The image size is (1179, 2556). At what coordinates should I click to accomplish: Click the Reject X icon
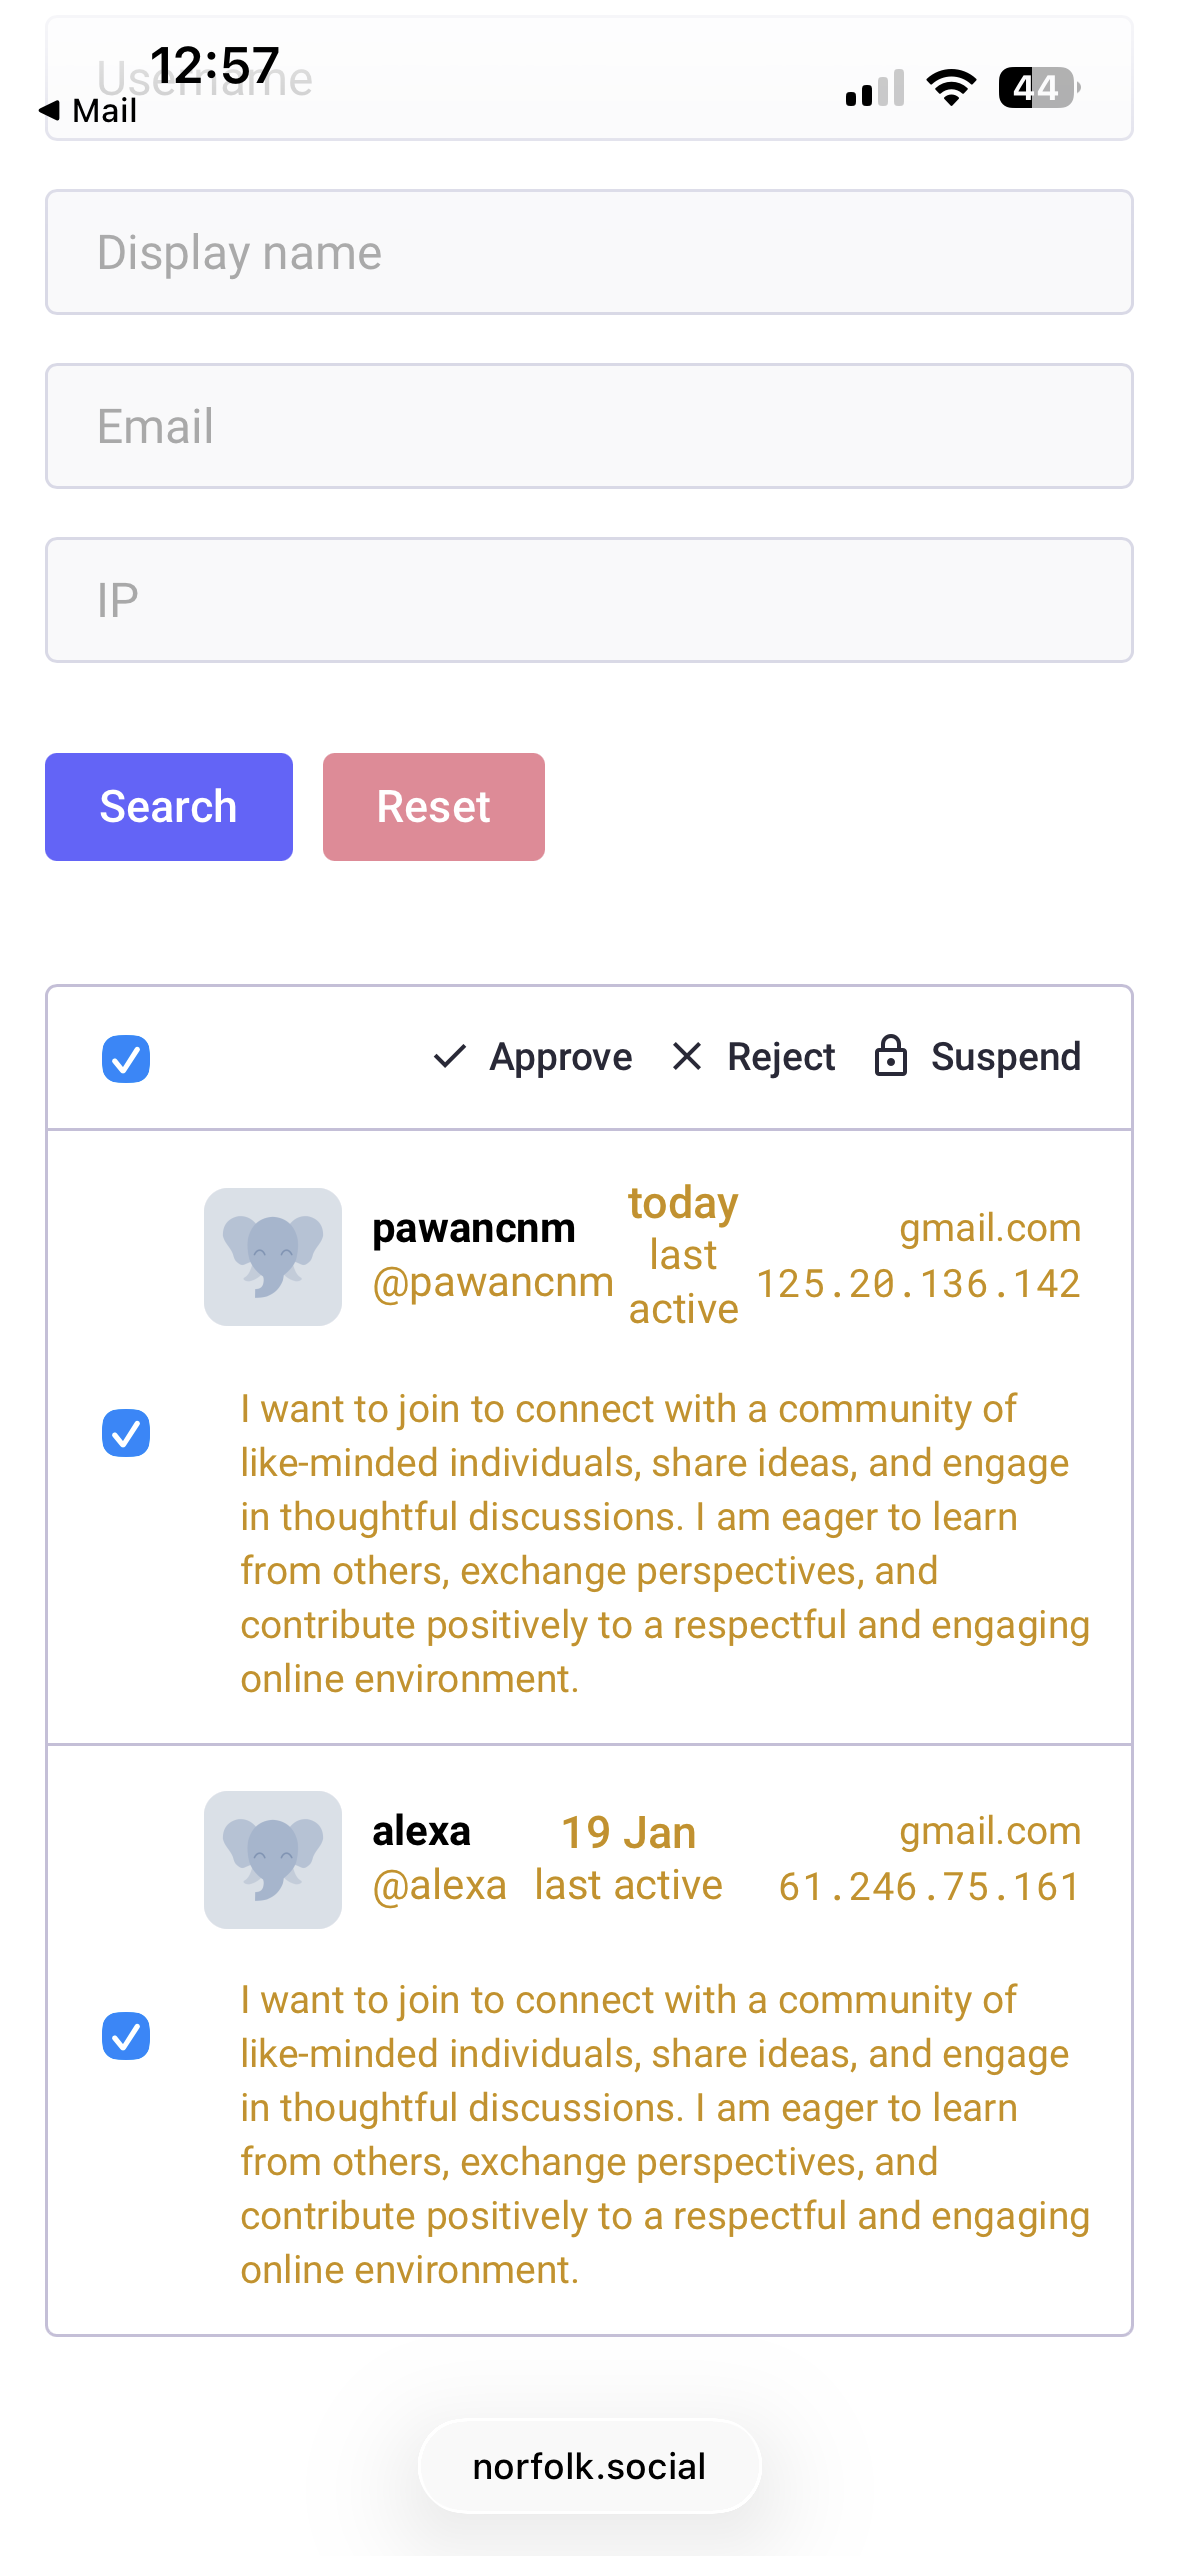[687, 1056]
